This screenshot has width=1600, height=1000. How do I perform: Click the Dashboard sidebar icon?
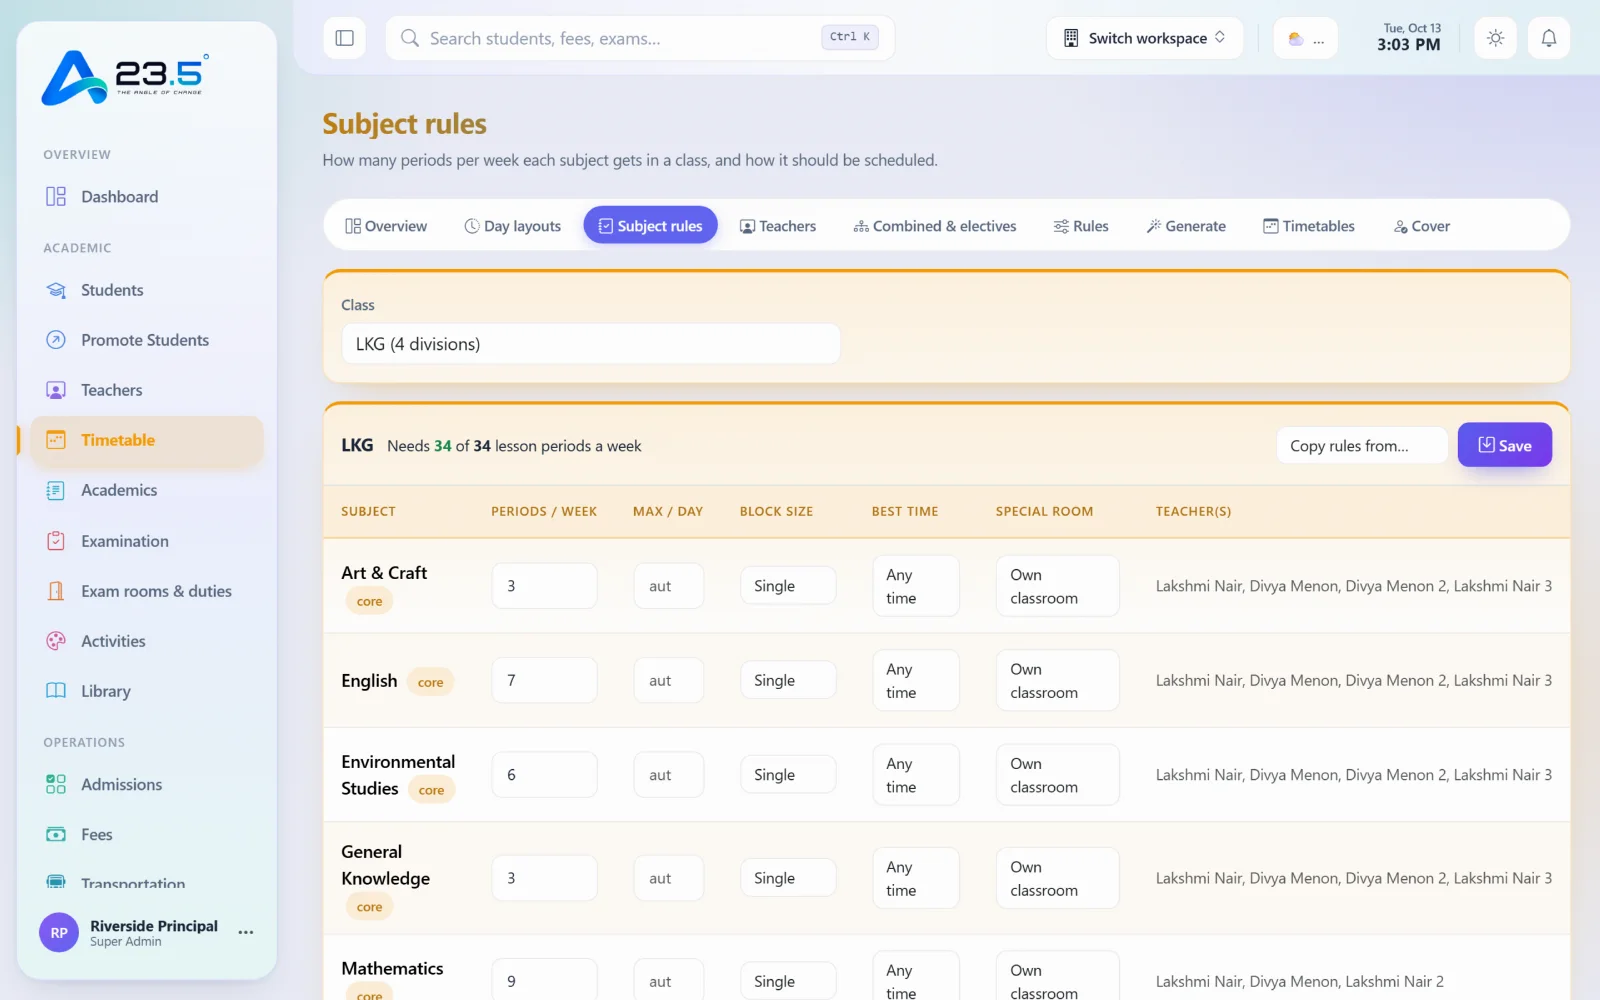click(x=56, y=196)
